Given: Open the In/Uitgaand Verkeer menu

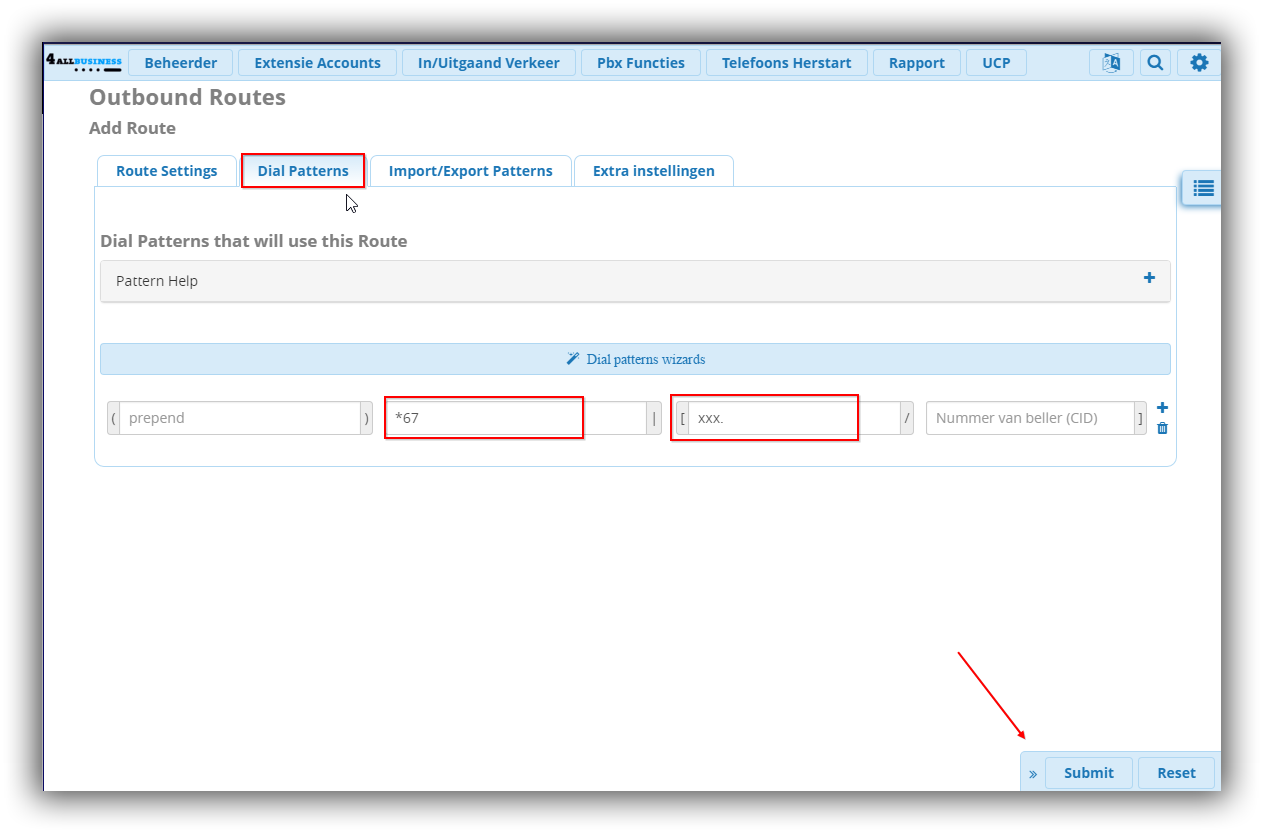Looking at the screenshot, I should point(489,63).
